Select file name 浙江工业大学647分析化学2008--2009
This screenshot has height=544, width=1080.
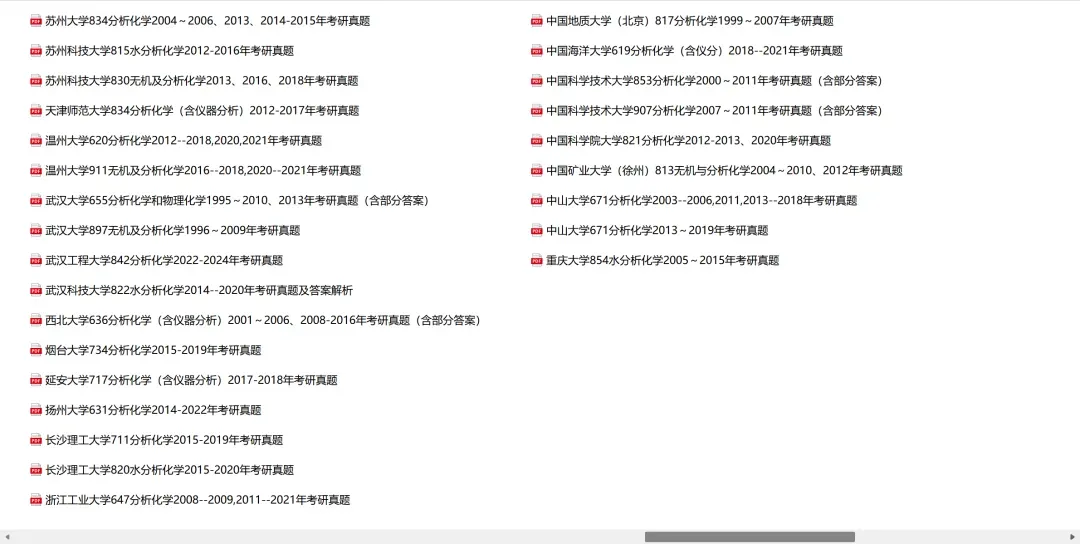(x=198, y=500)
